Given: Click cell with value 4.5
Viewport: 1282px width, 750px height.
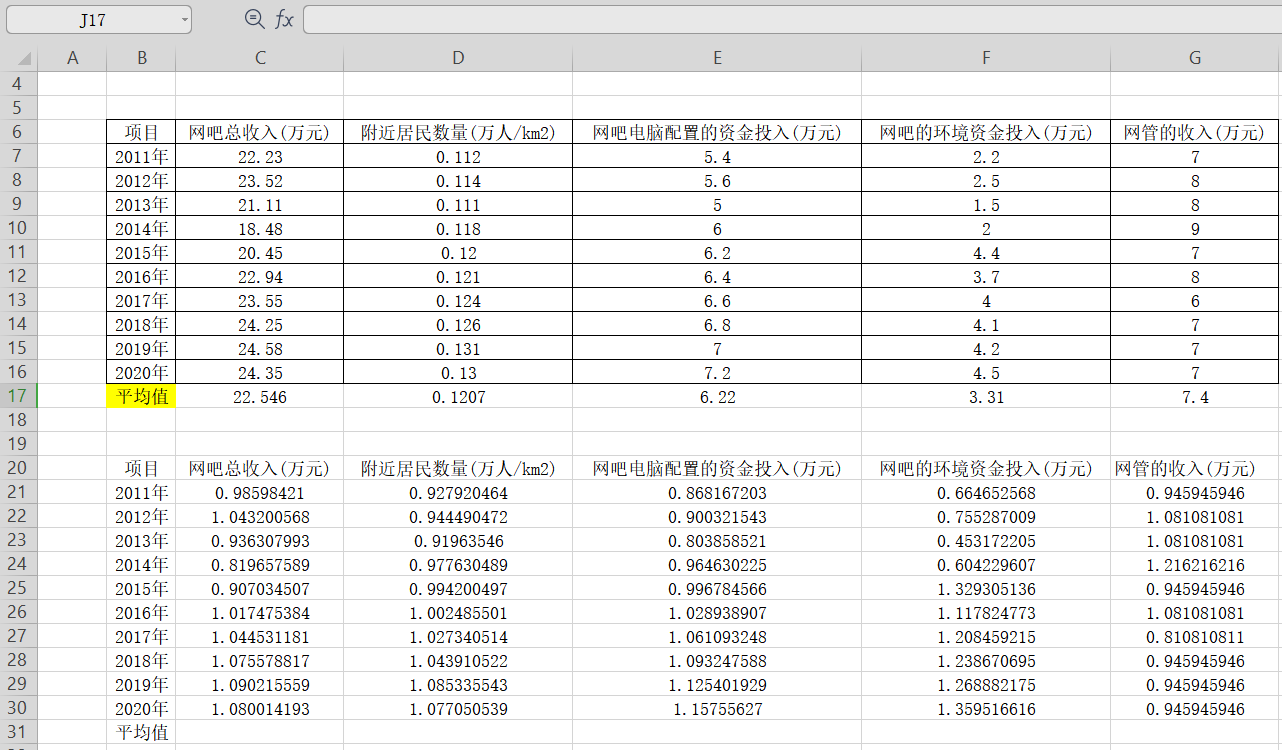Looking at the screenshot, I should pos(986,372).
